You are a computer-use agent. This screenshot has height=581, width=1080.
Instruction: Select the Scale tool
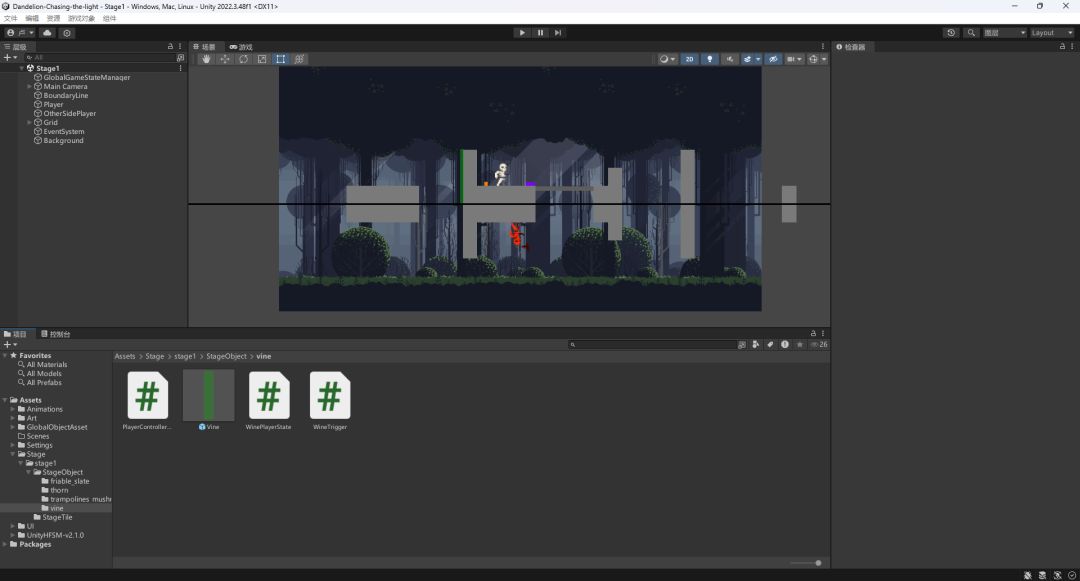click(262, 59)
